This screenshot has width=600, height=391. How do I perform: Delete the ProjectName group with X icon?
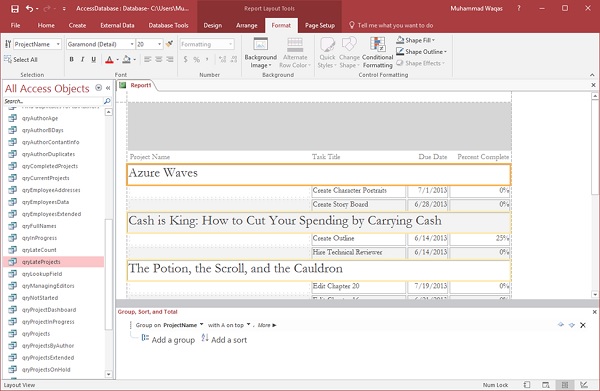click(583, 325)
